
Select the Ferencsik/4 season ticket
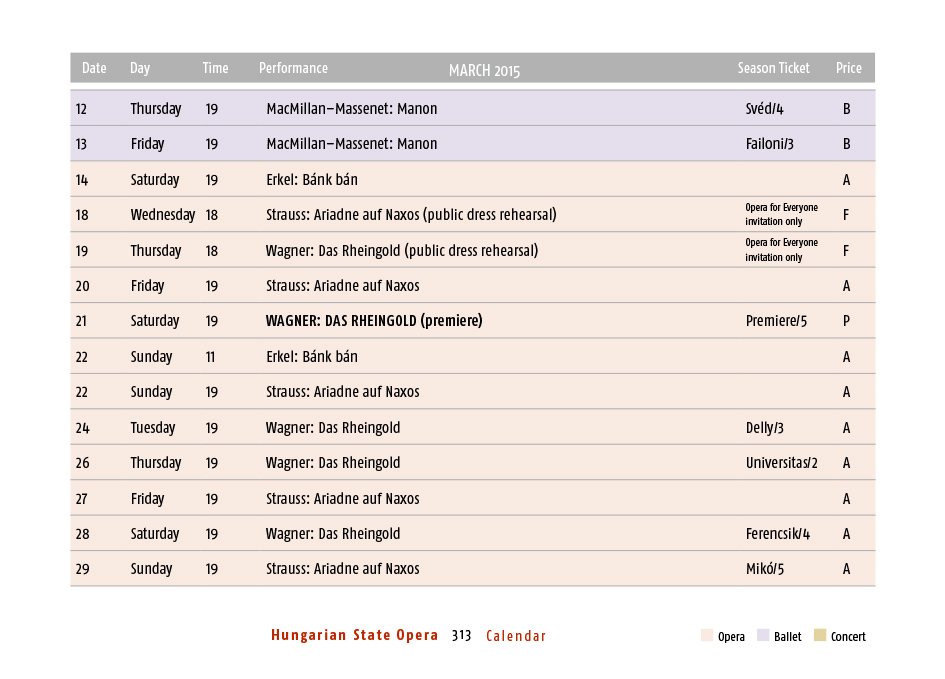[x=778, y=534]
